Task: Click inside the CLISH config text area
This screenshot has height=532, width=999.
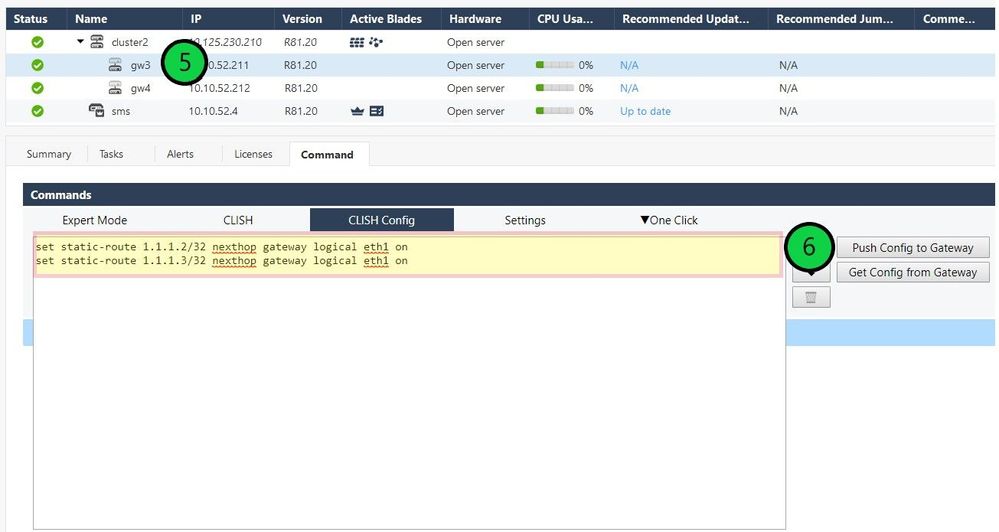Action: pos(400,400)
